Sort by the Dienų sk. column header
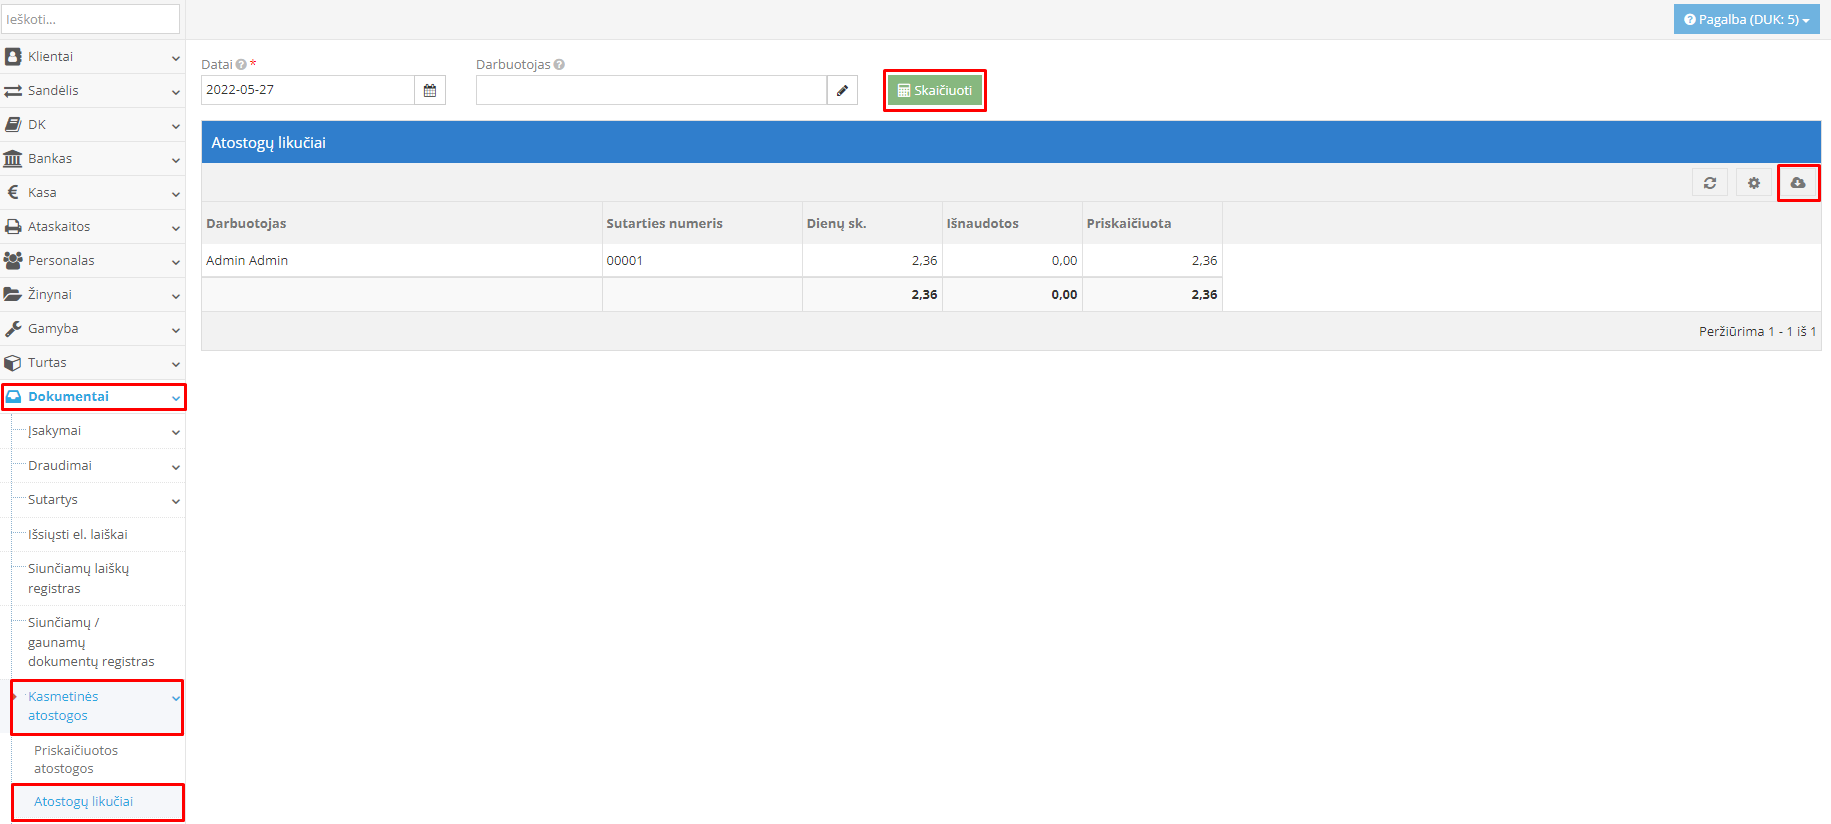 click(x=836, y=224)
